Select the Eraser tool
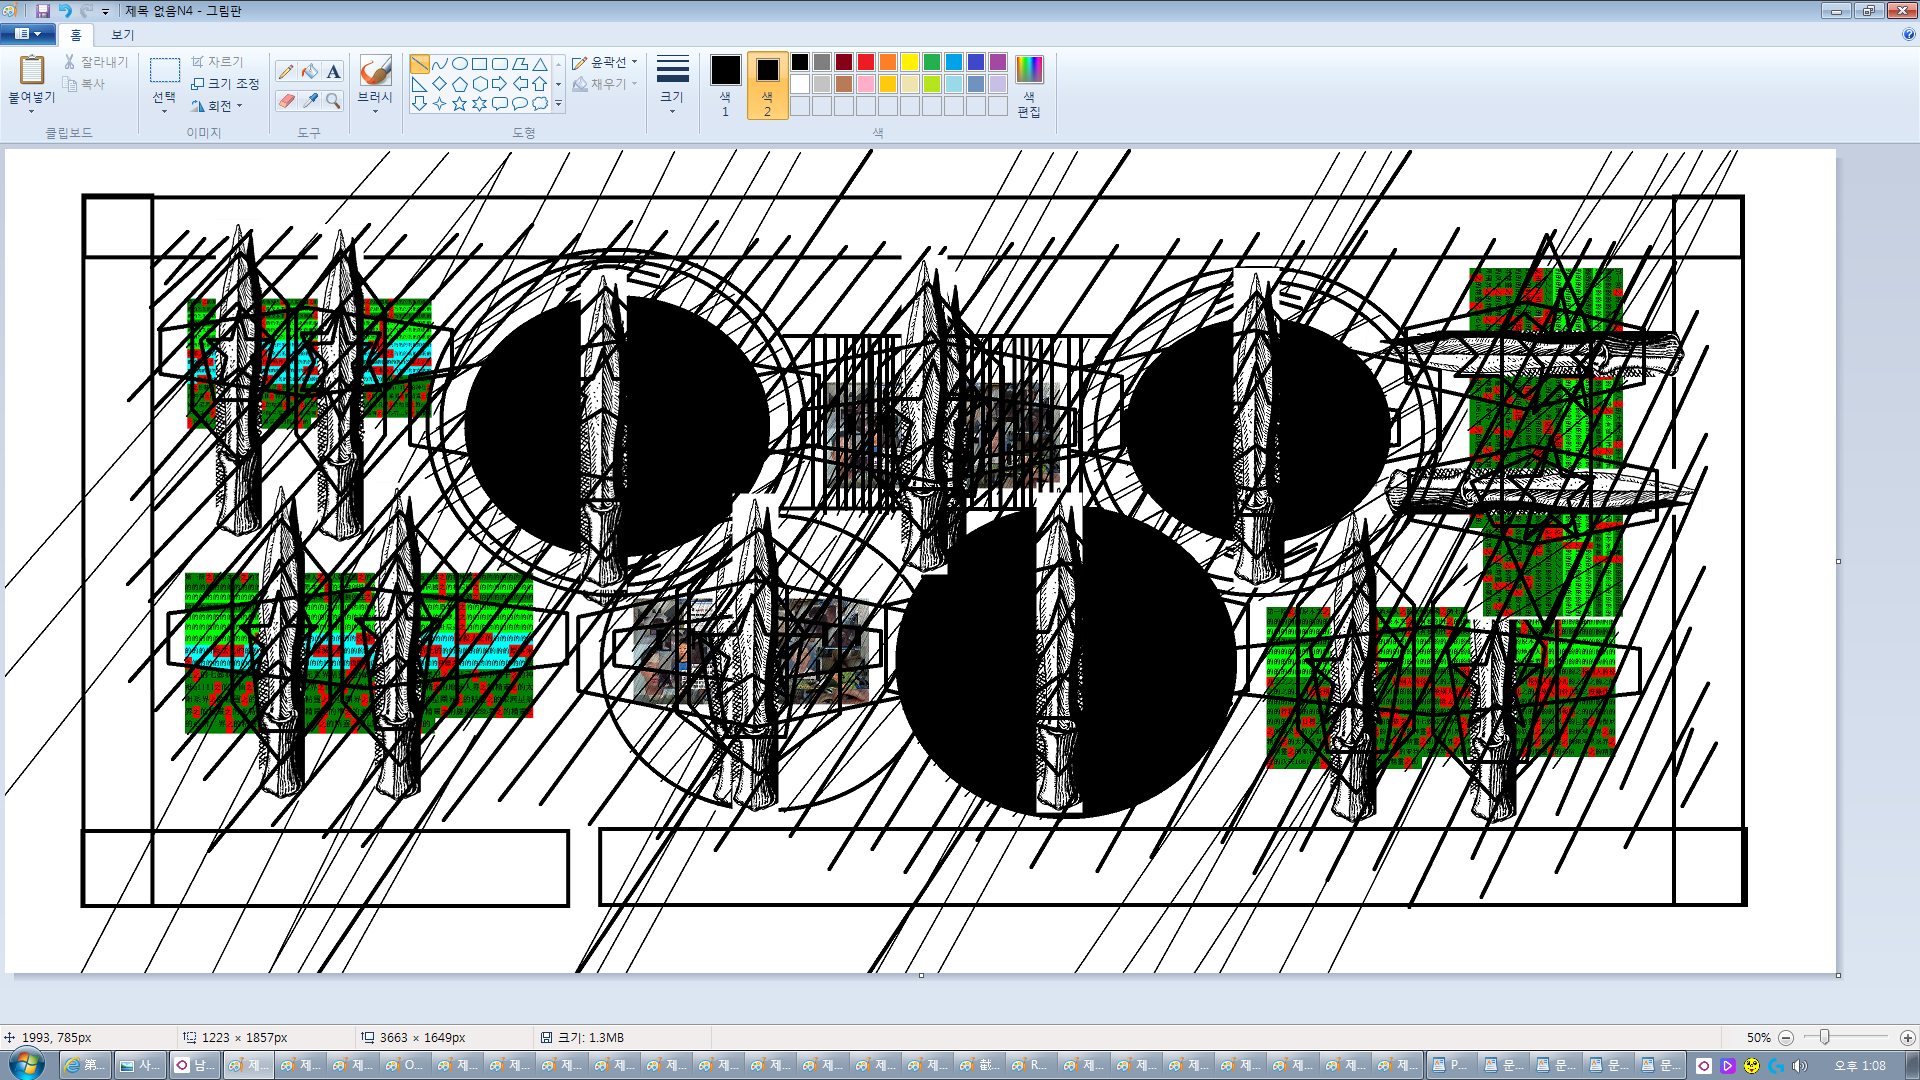The height and width of the screenshot is (1080, 1920). 286,100
